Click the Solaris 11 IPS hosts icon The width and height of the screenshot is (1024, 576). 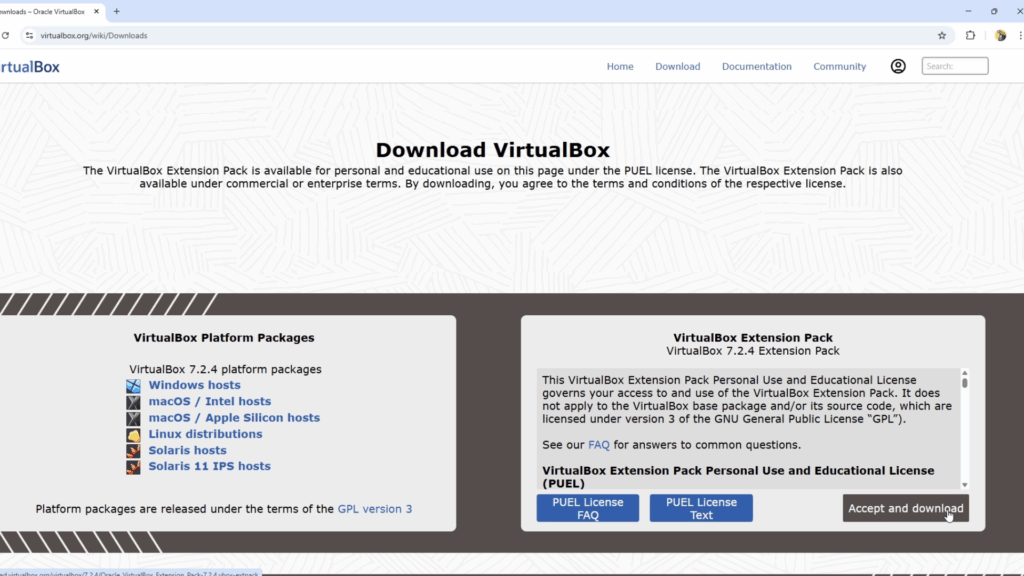134,466
